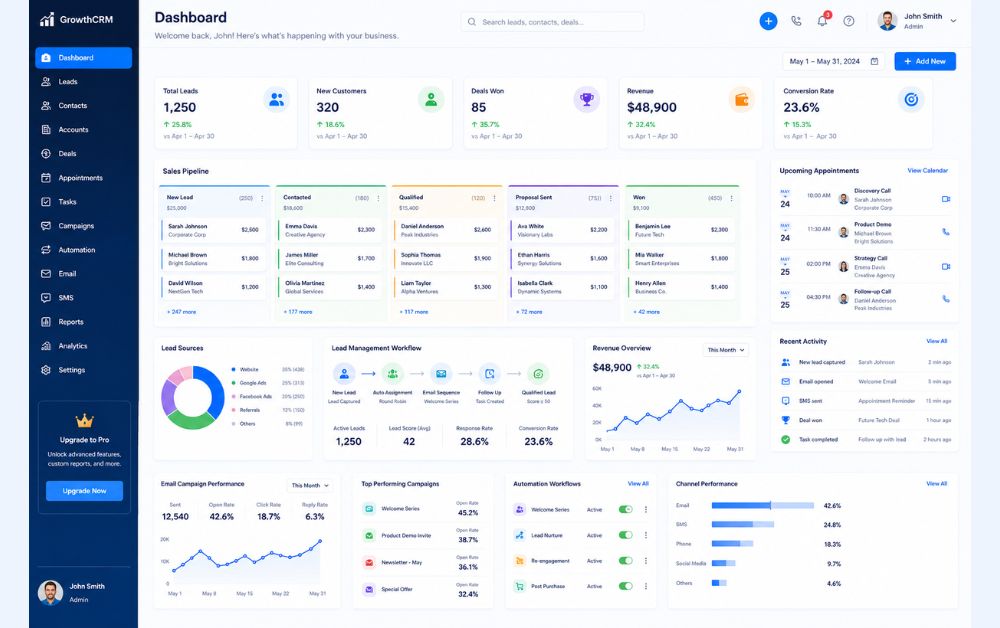Open Email Campaign Performance This Month dropdown
Screen dimensions: 1000x628
coord(310,485)
